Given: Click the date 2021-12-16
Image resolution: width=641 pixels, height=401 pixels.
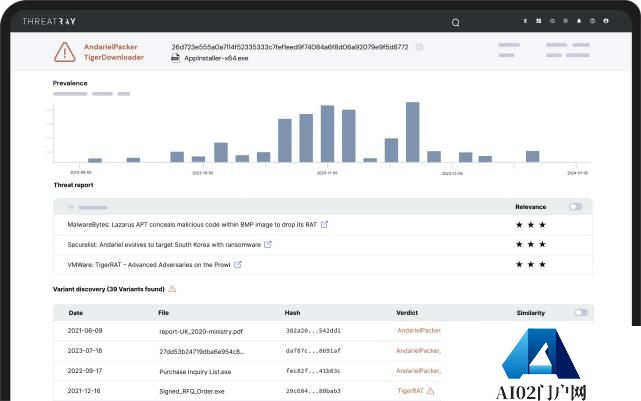Looking at the screenshot, I should point(84,390).
